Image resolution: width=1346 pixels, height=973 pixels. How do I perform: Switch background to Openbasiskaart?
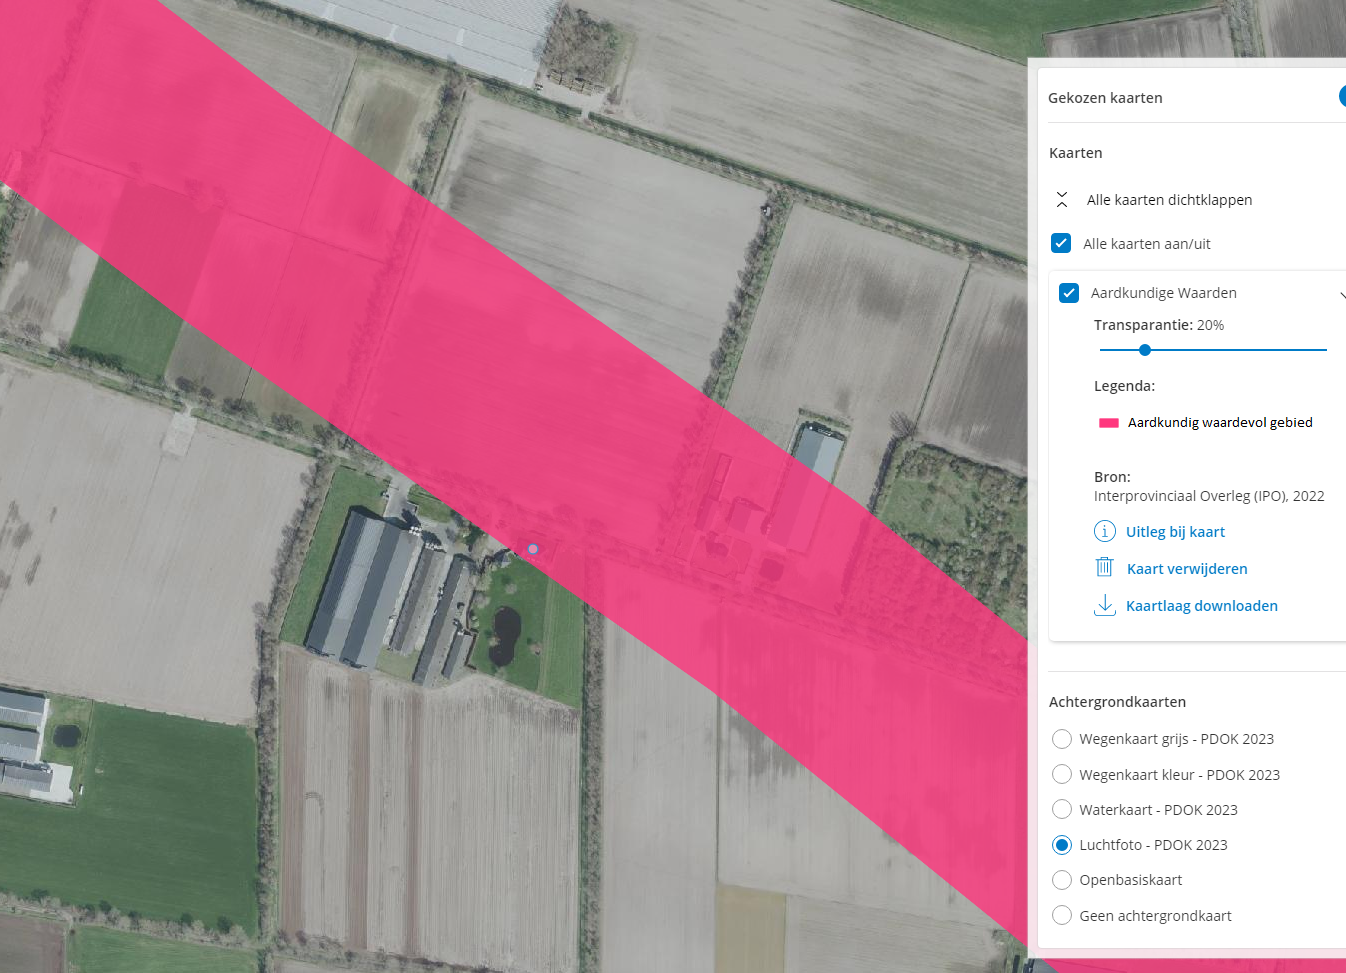[x=1062, y=880]
